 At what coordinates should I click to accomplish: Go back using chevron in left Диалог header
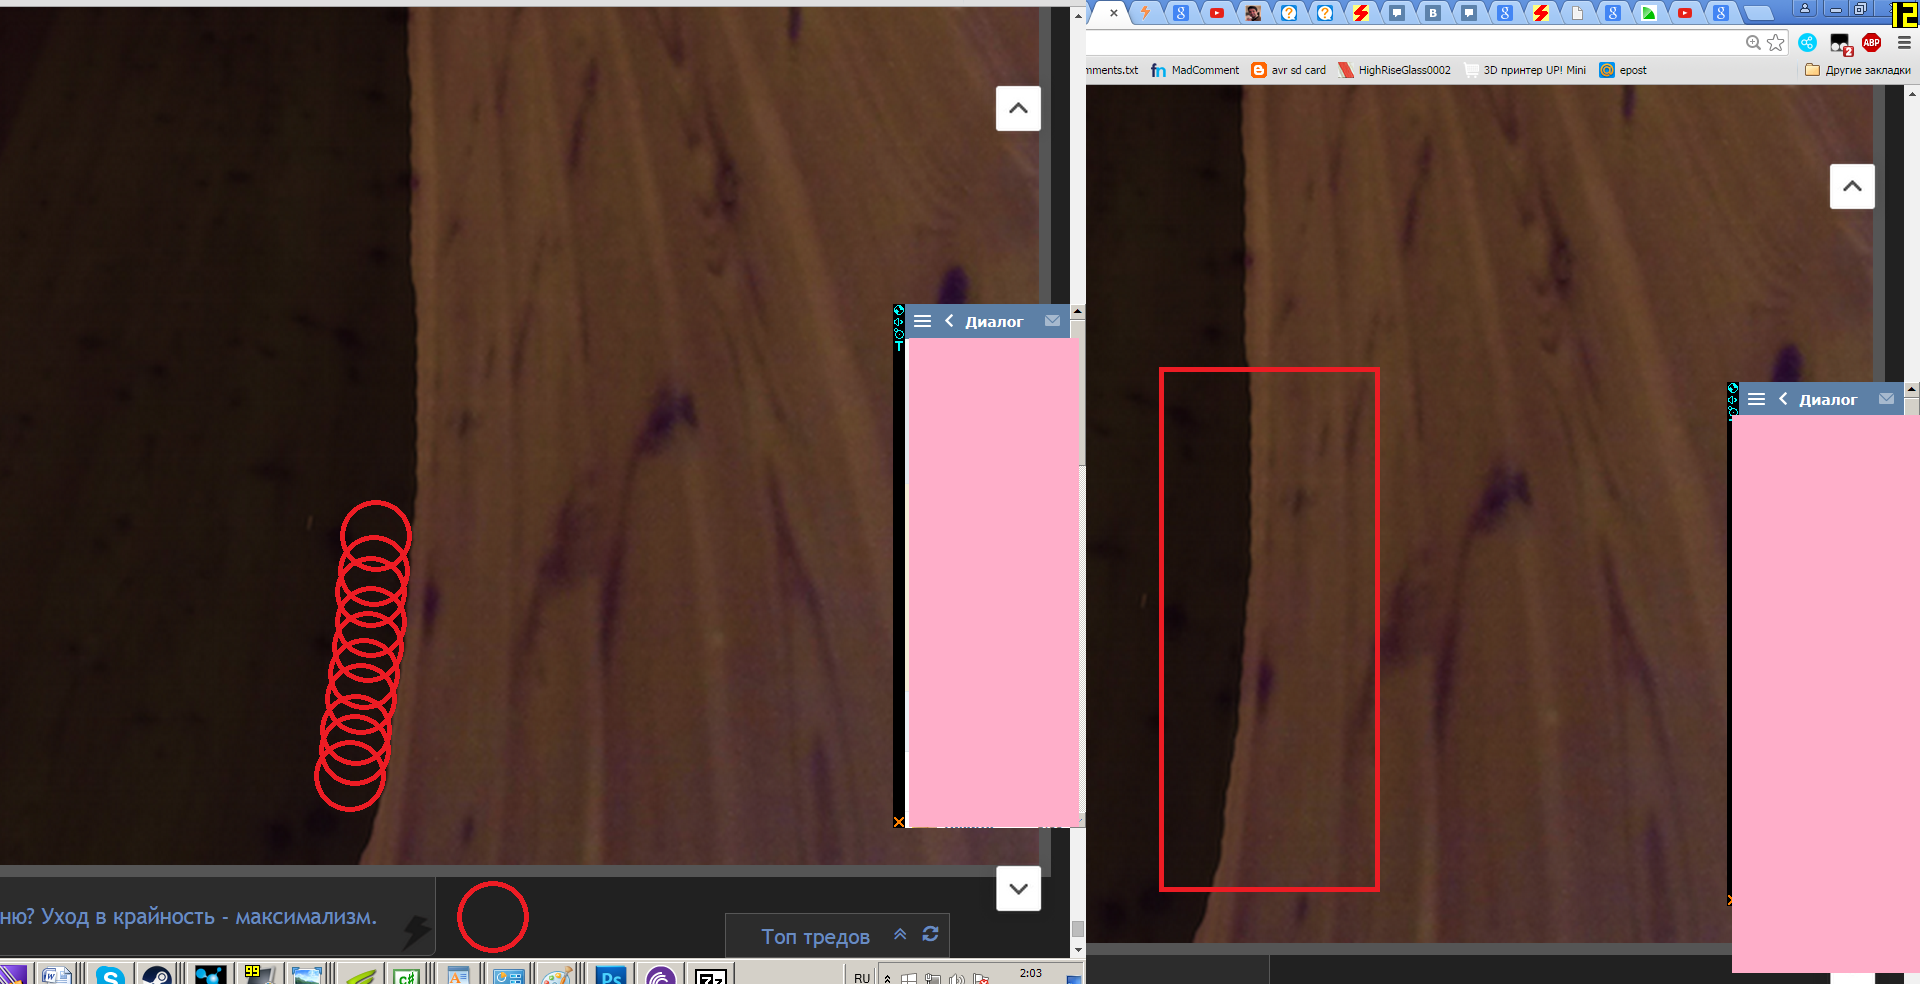[949, 321]
